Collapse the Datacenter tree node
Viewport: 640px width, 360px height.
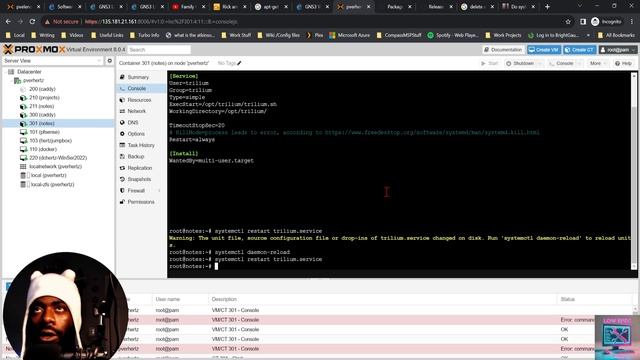click(x=5, y=72)
